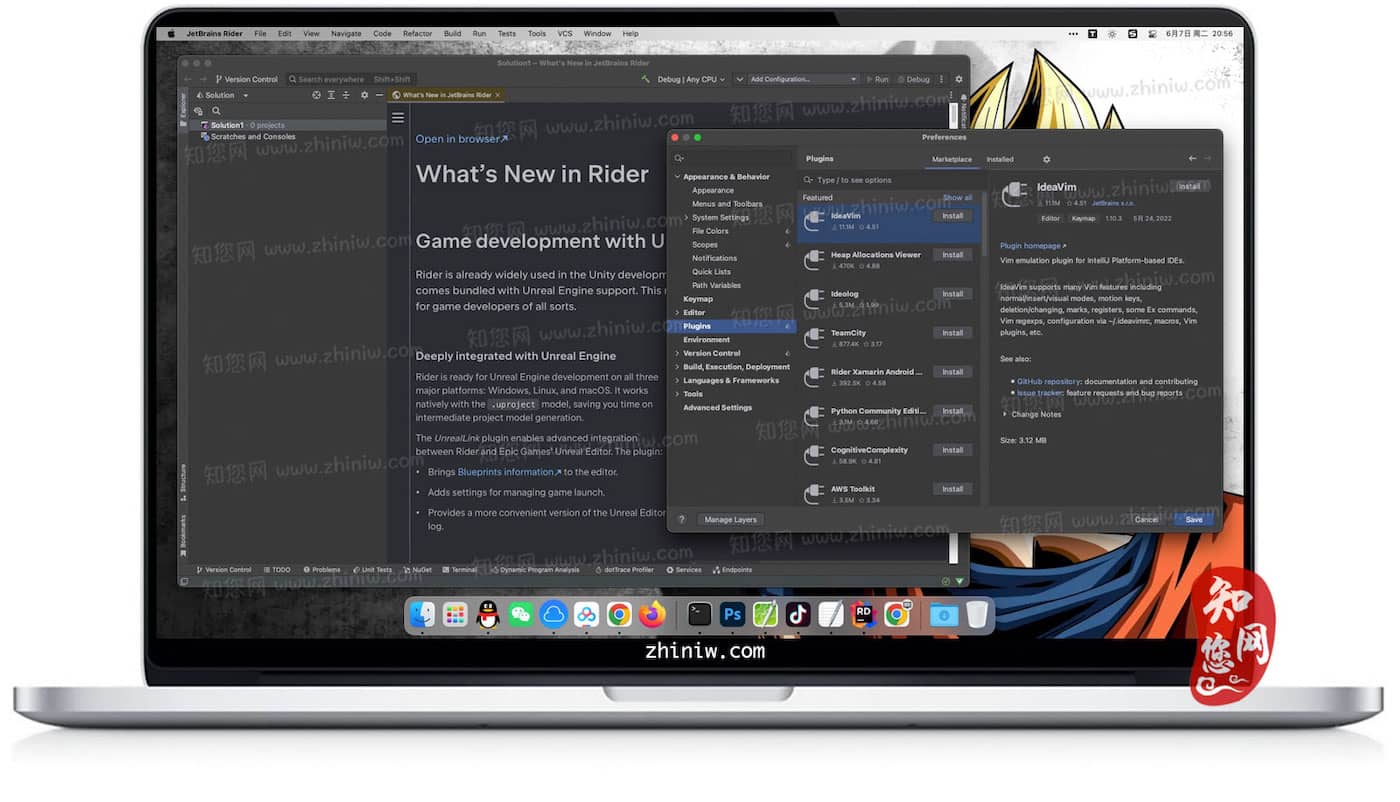Click the build hammer icon in Rider toolbar
This screenshot has height=802, width=1400.
646,79
